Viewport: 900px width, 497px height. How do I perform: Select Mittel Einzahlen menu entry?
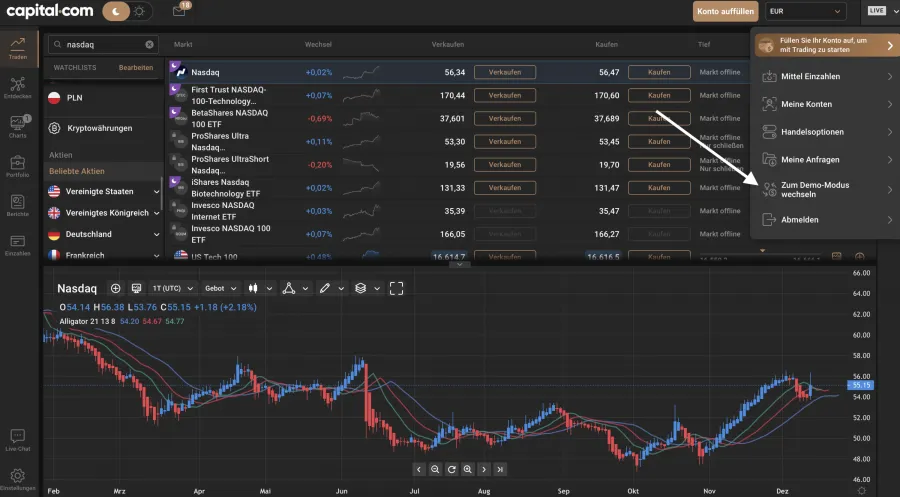pyautogui.click(x=827, y=76)
